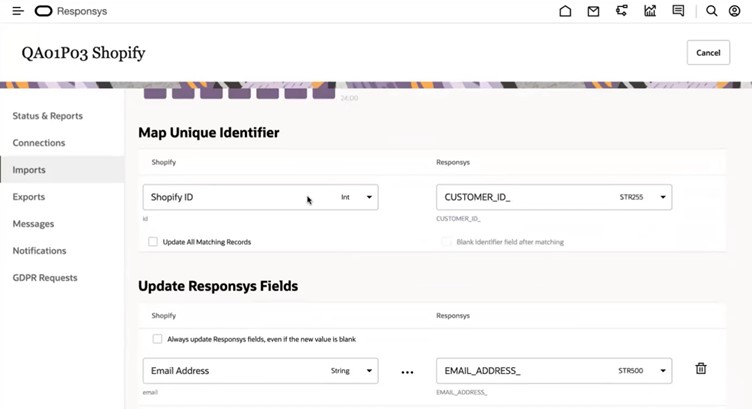
Task: Enable Update All Matching Records checkbox
Action: pos(153,242)
